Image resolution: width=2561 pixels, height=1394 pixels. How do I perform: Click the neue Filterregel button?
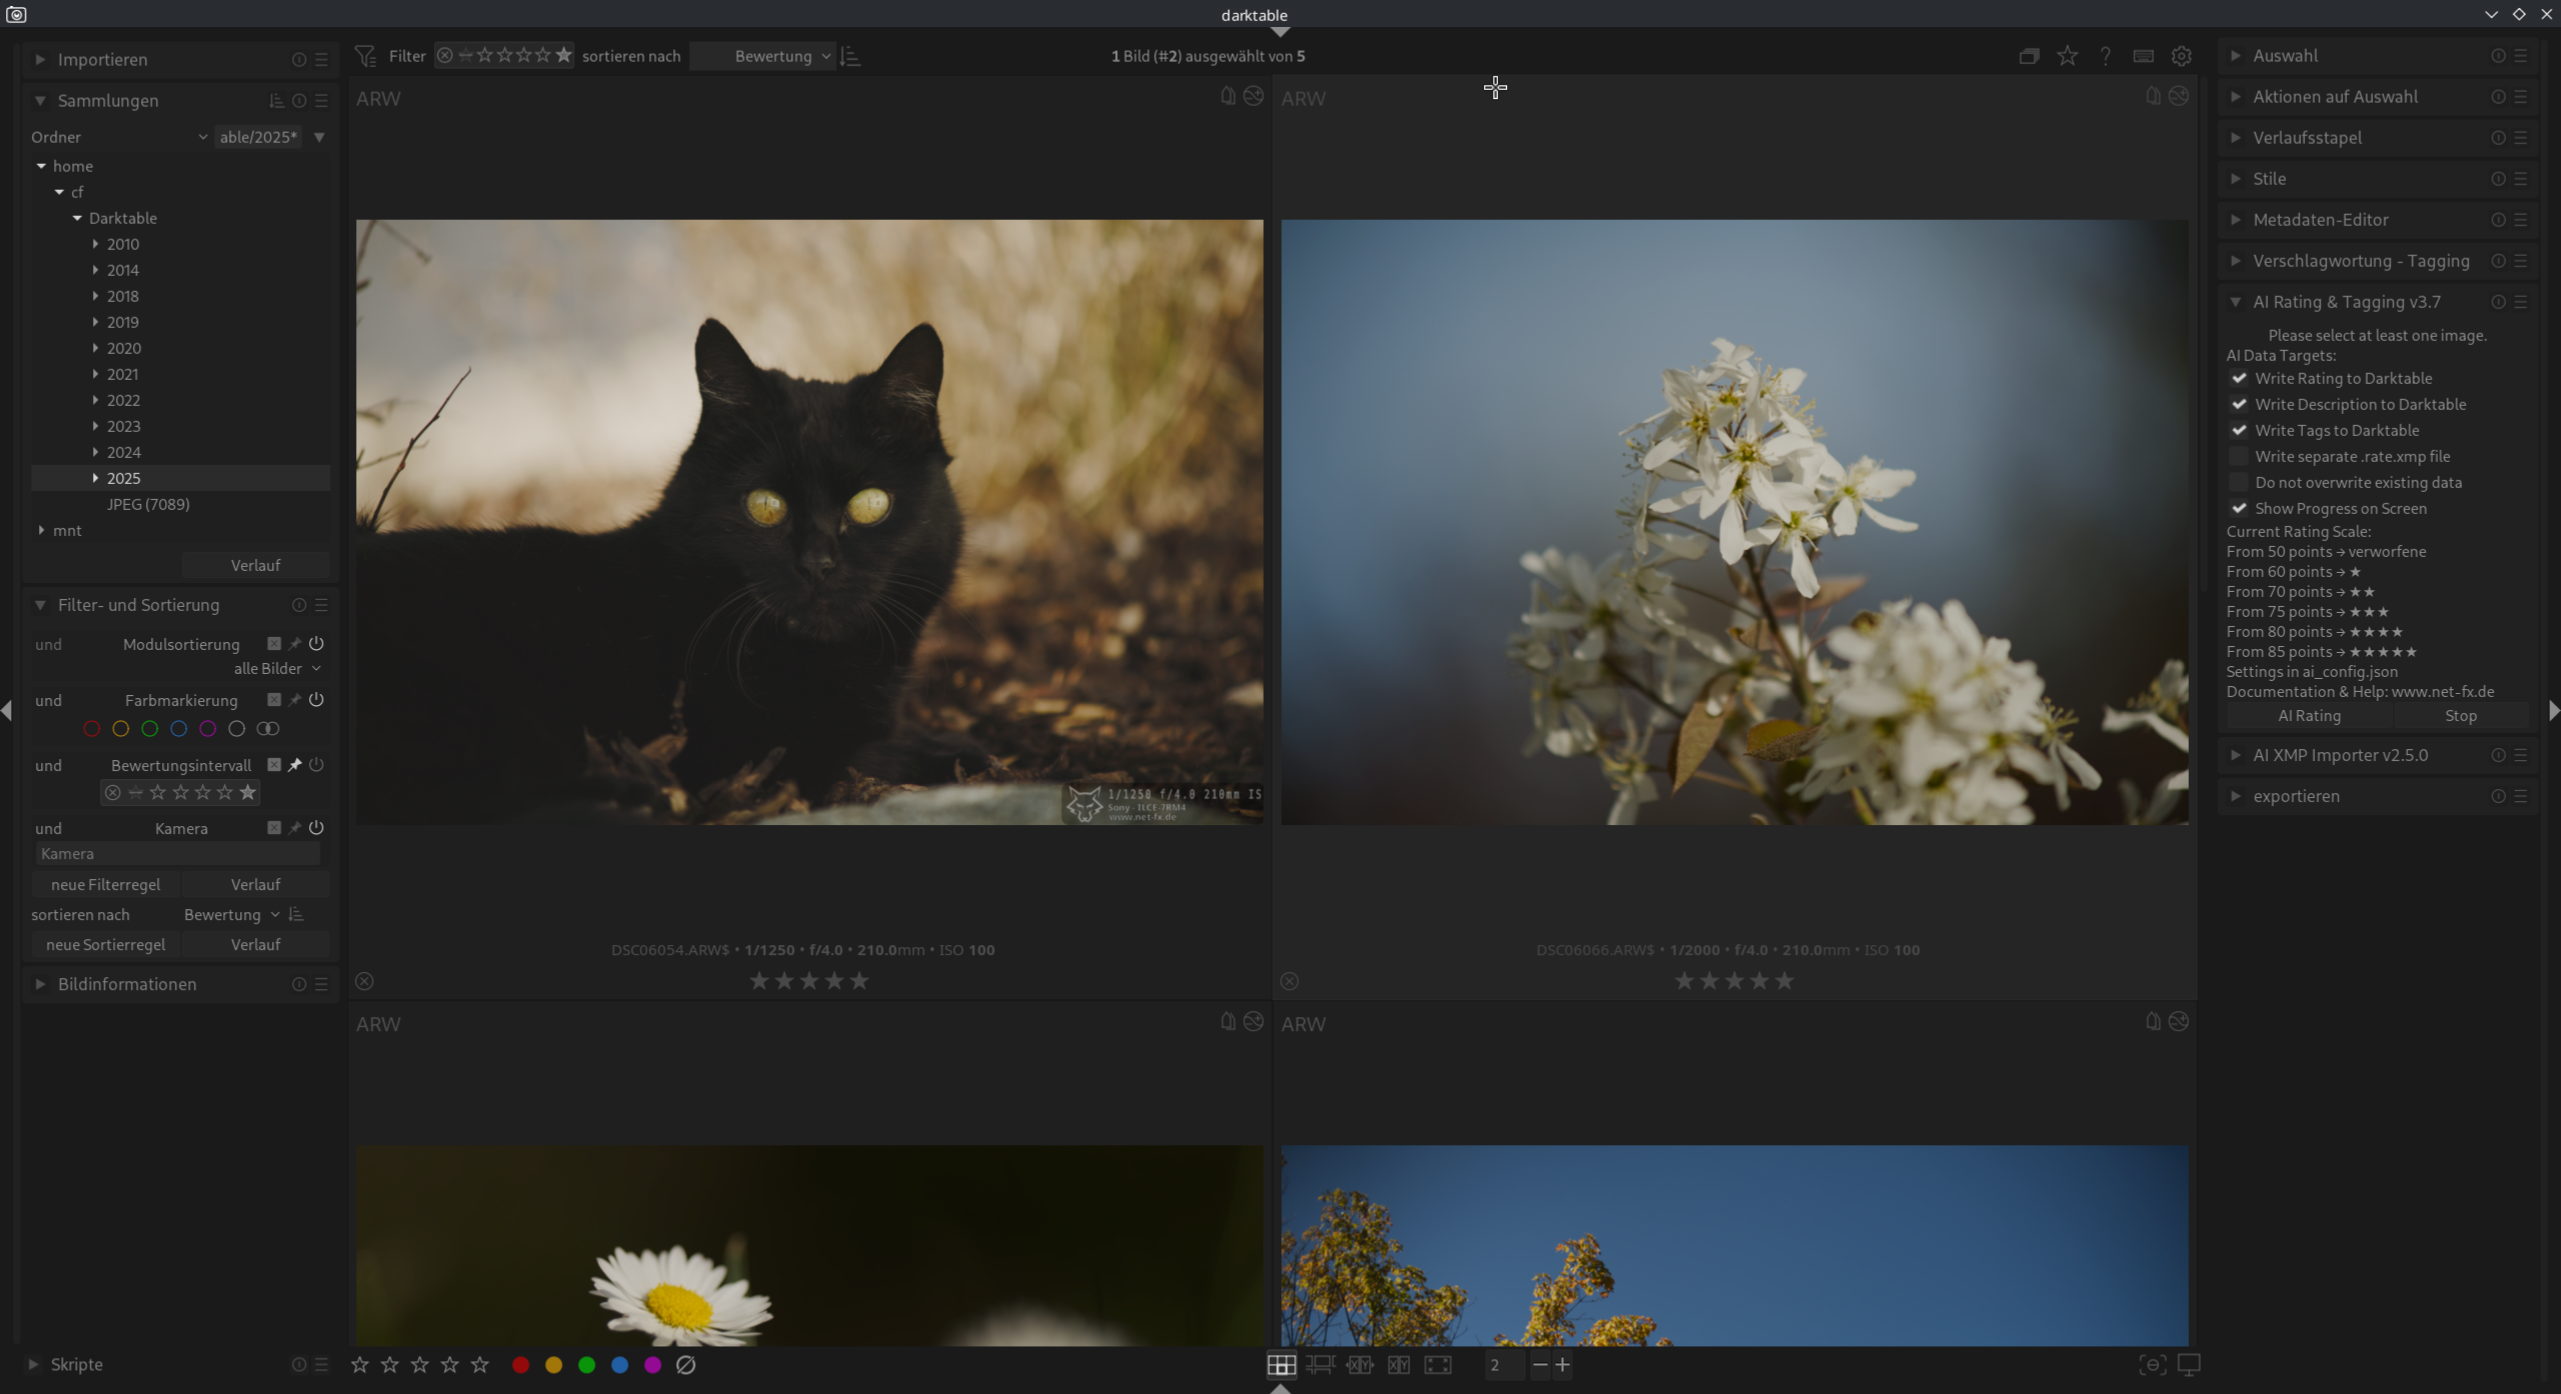tap(105, 885)
